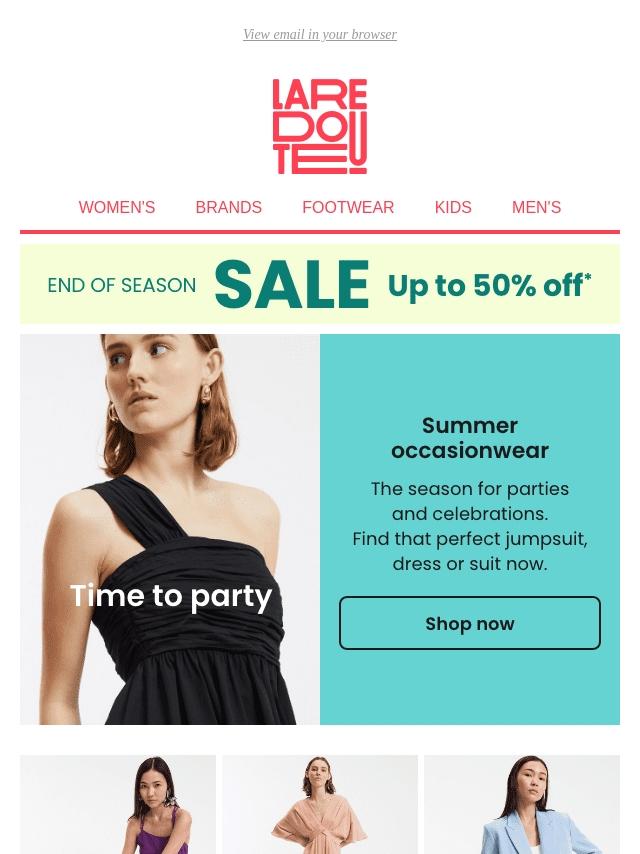
Task: Open the View email in your browser link
Action: (x=320, y=34)
